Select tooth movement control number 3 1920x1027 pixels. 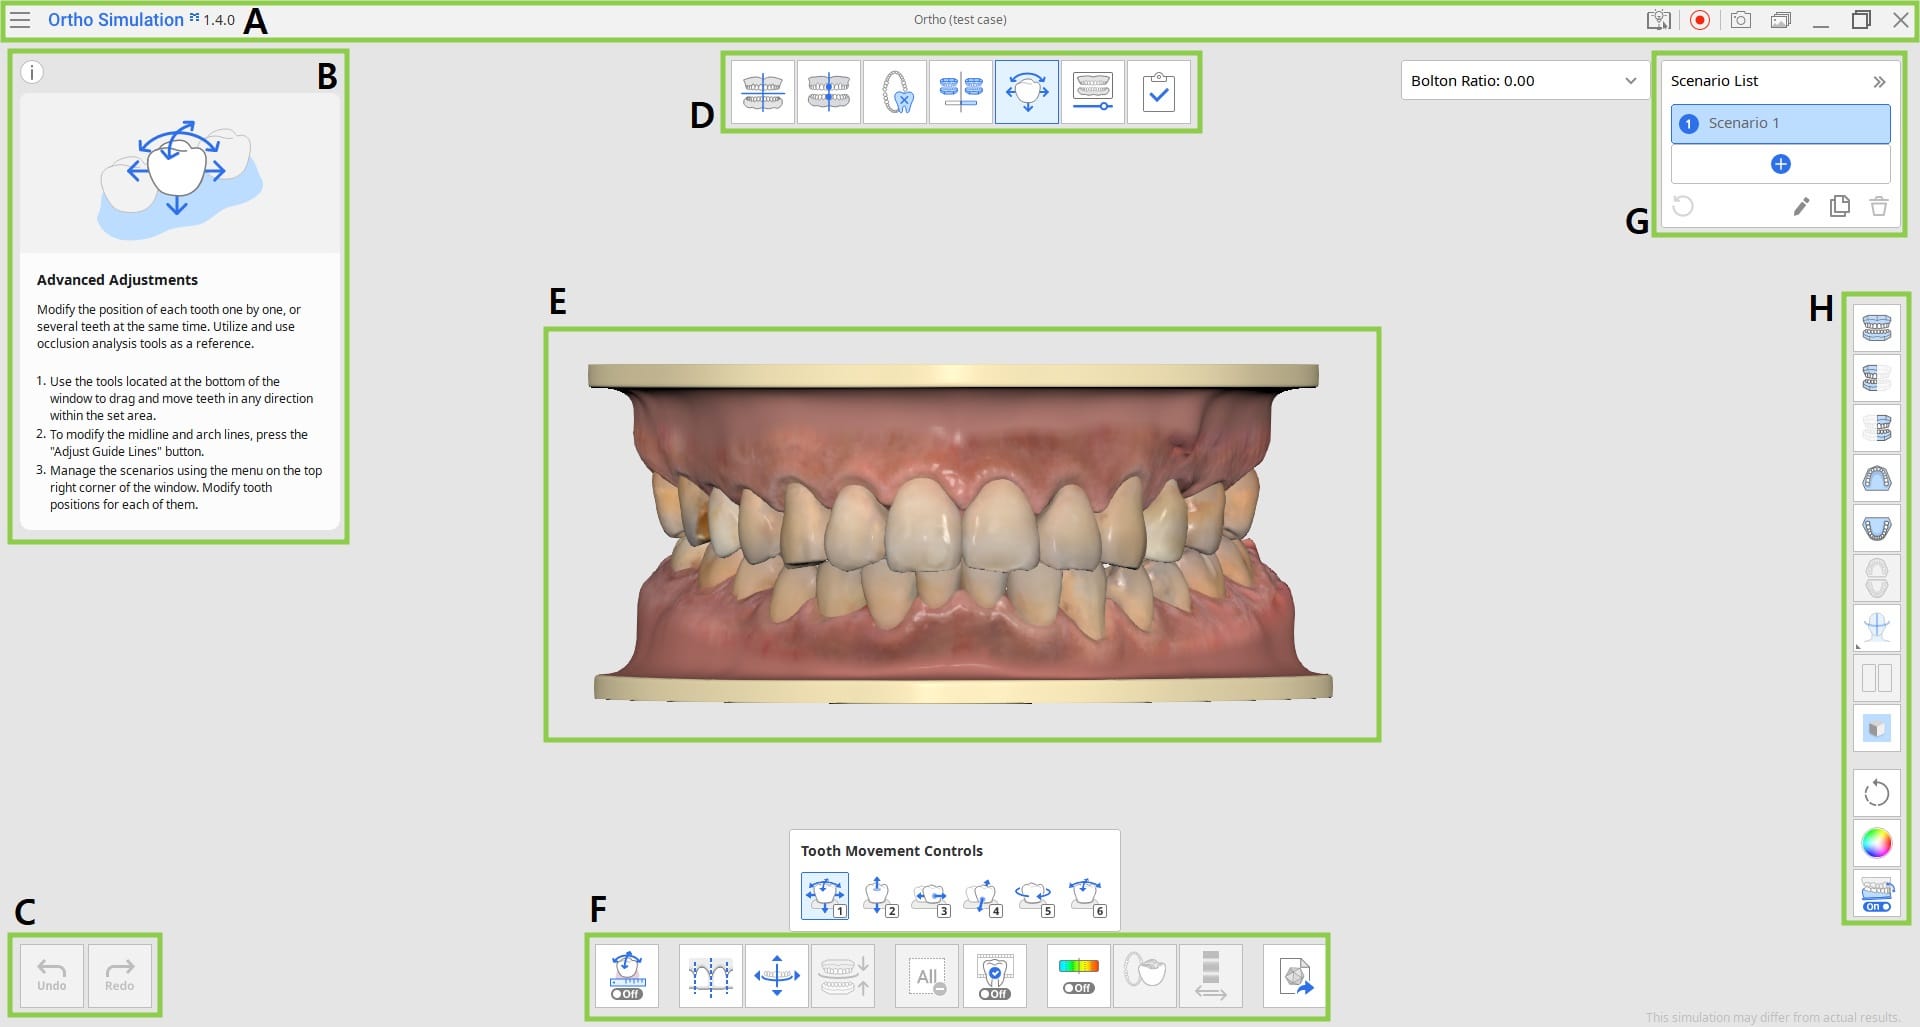930,896
